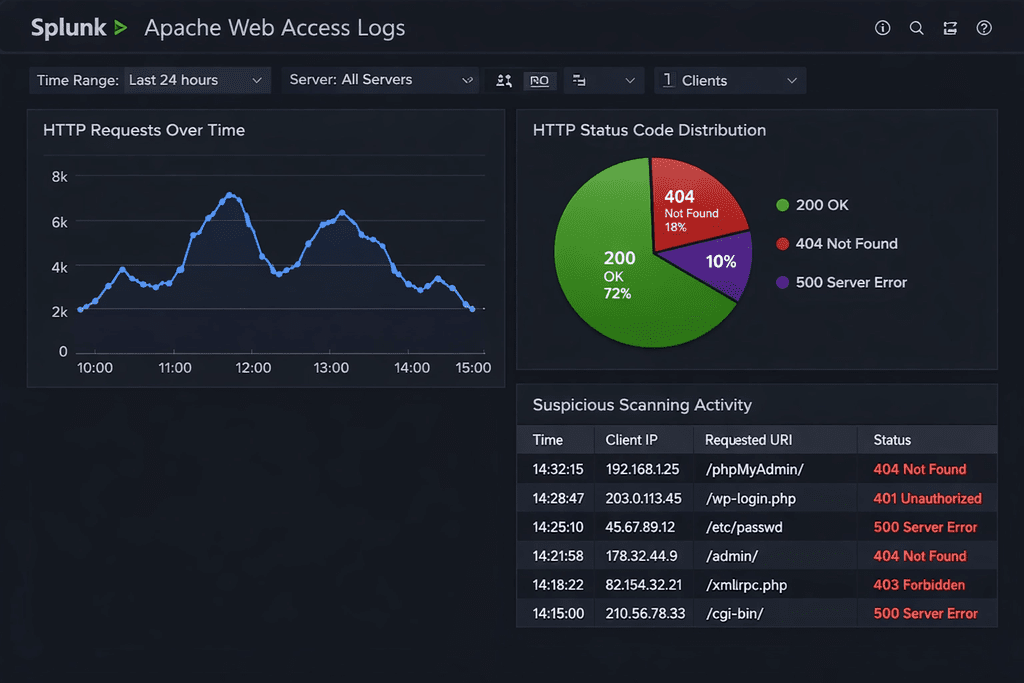Click the users icon in filter bar

pos(504,81)
